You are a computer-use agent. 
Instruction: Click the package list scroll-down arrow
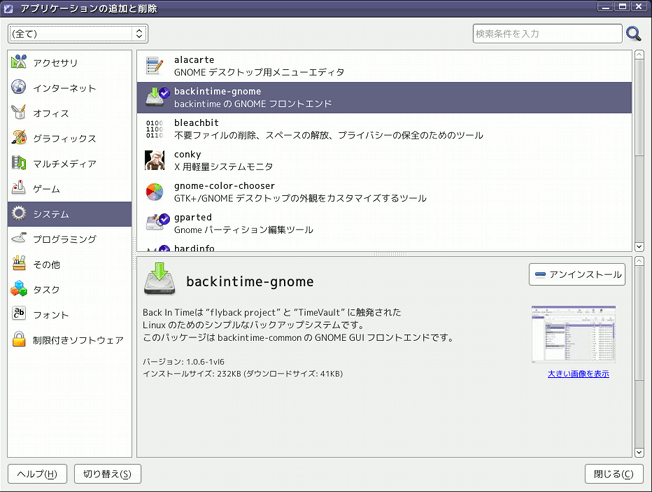(639, 247)
